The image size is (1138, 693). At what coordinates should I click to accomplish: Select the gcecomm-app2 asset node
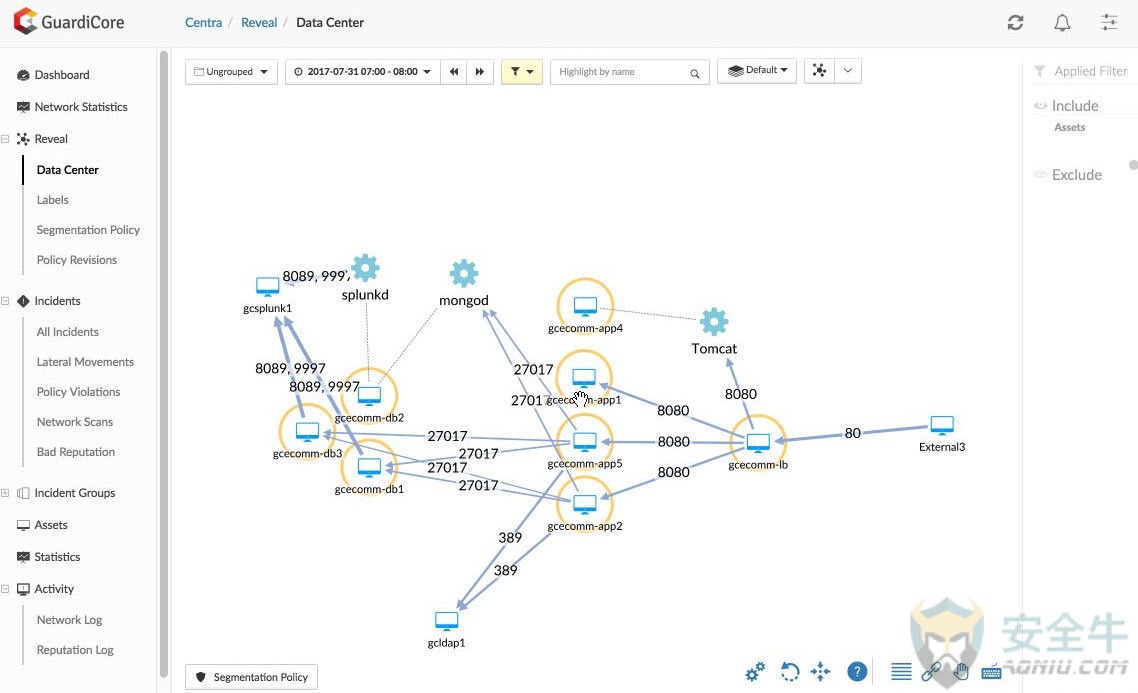(585, 504)
